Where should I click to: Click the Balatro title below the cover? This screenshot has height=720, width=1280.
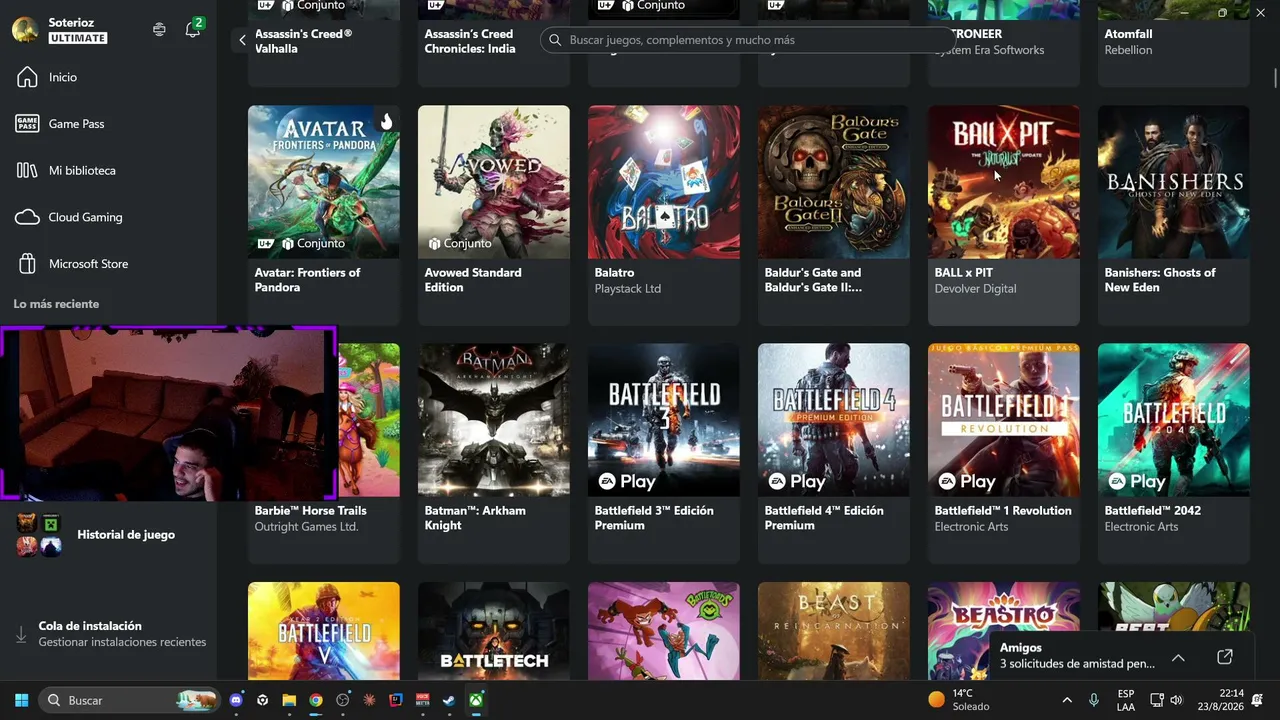click(x=615, y=273)
